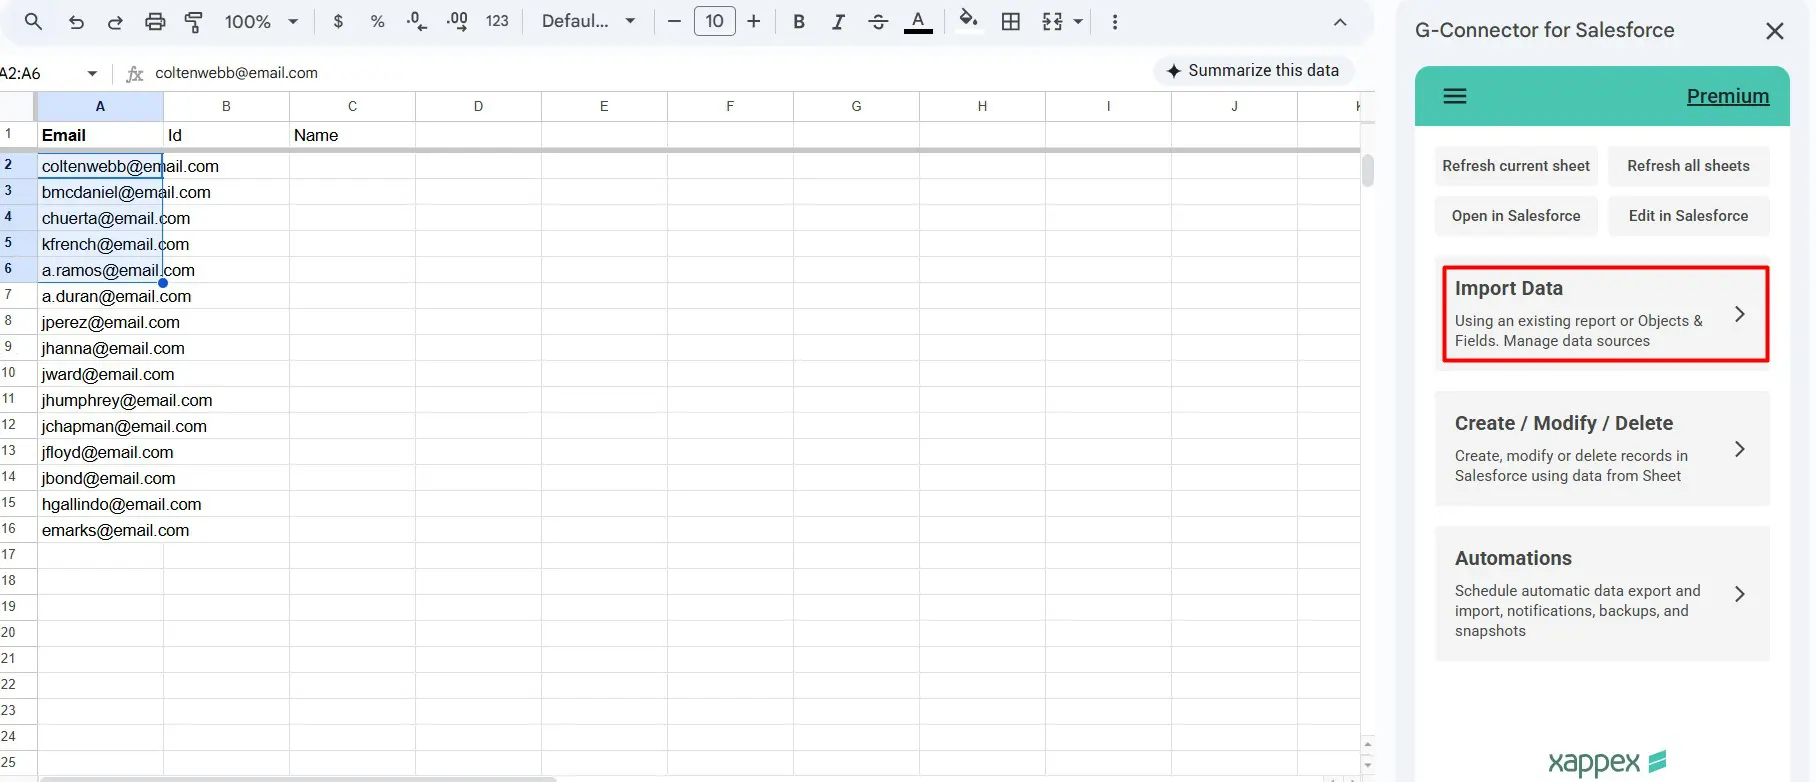Viewport: 1816px width, 782px height.
Task: Select column C header
Action: pyautogui.click(x=352, y=106)
